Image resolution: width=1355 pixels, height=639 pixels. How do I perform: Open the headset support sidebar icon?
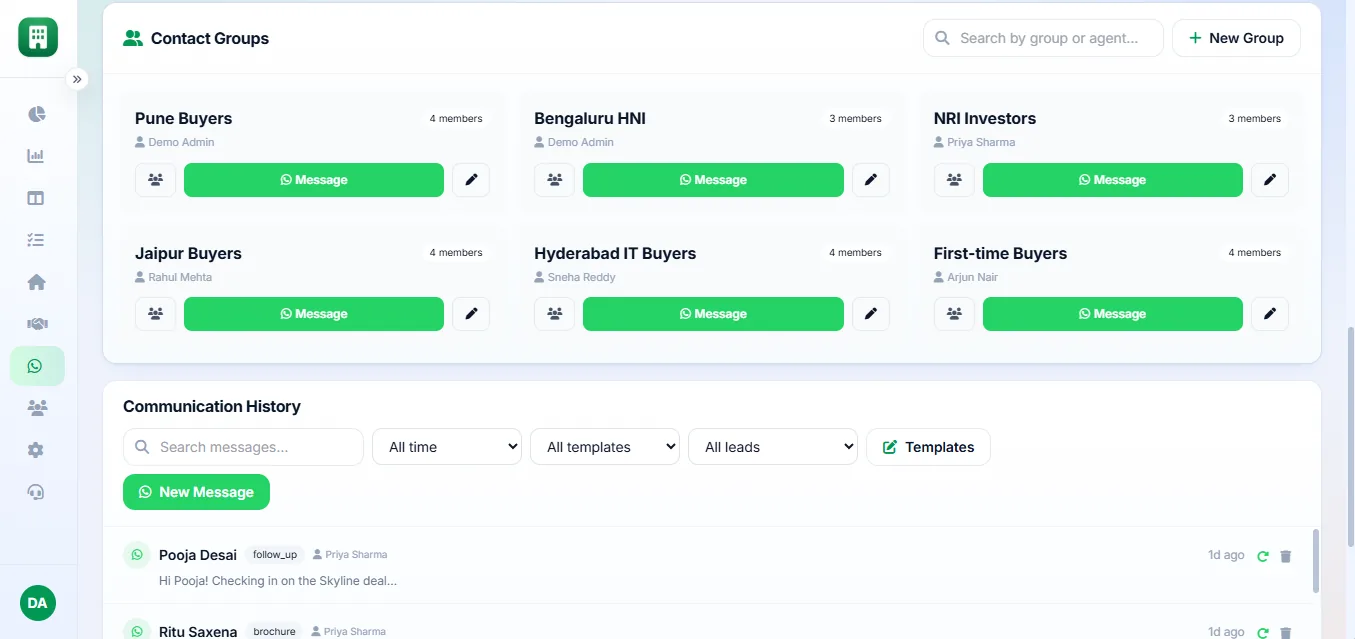(37, 492)
